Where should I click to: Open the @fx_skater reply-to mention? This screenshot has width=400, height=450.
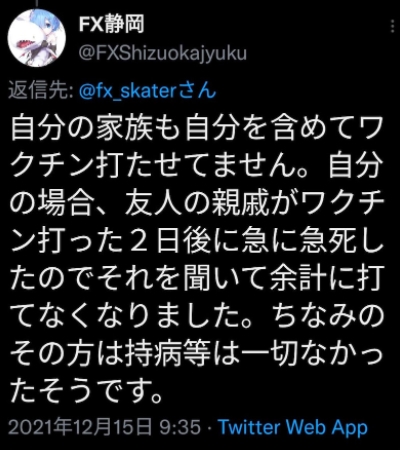(128, 91)
